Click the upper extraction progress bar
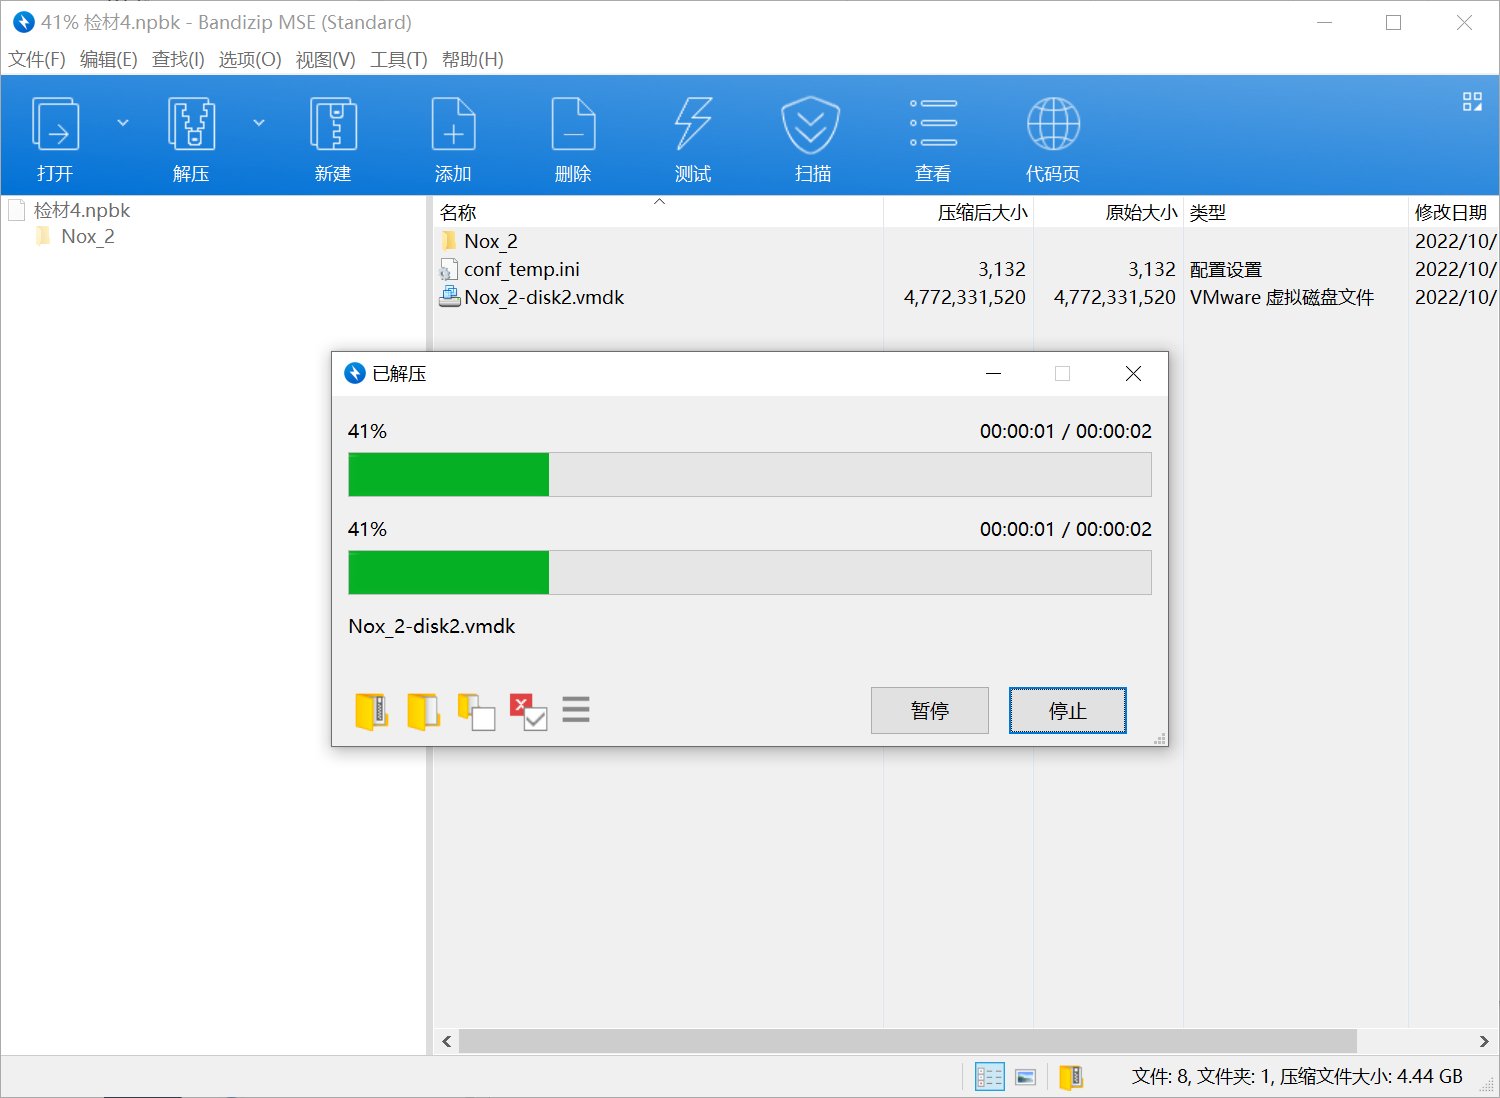1500x1098 pixels. [x=750, y=474]
